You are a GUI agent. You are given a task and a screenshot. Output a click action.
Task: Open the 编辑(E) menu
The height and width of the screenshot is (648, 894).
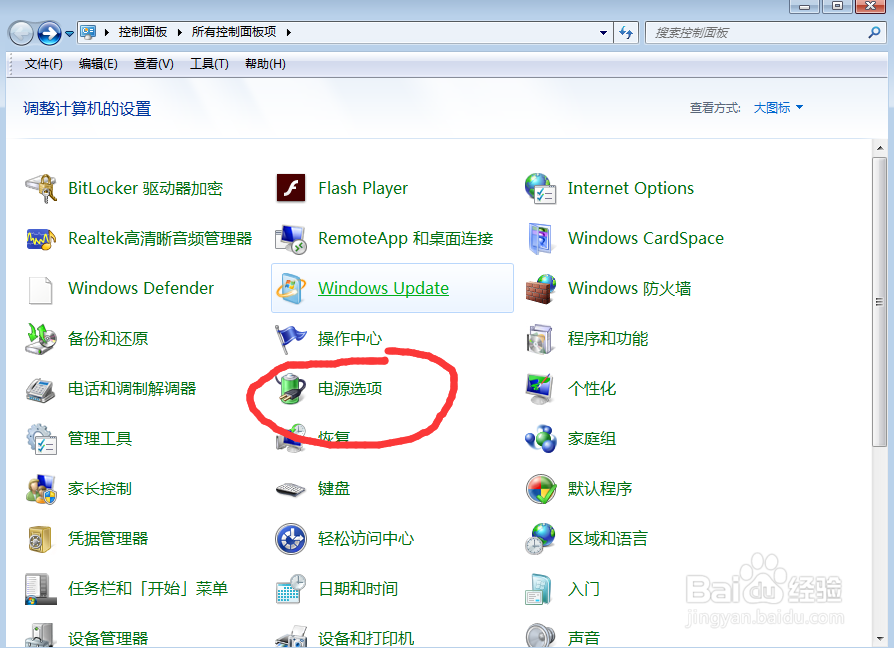tap(98, 64)
